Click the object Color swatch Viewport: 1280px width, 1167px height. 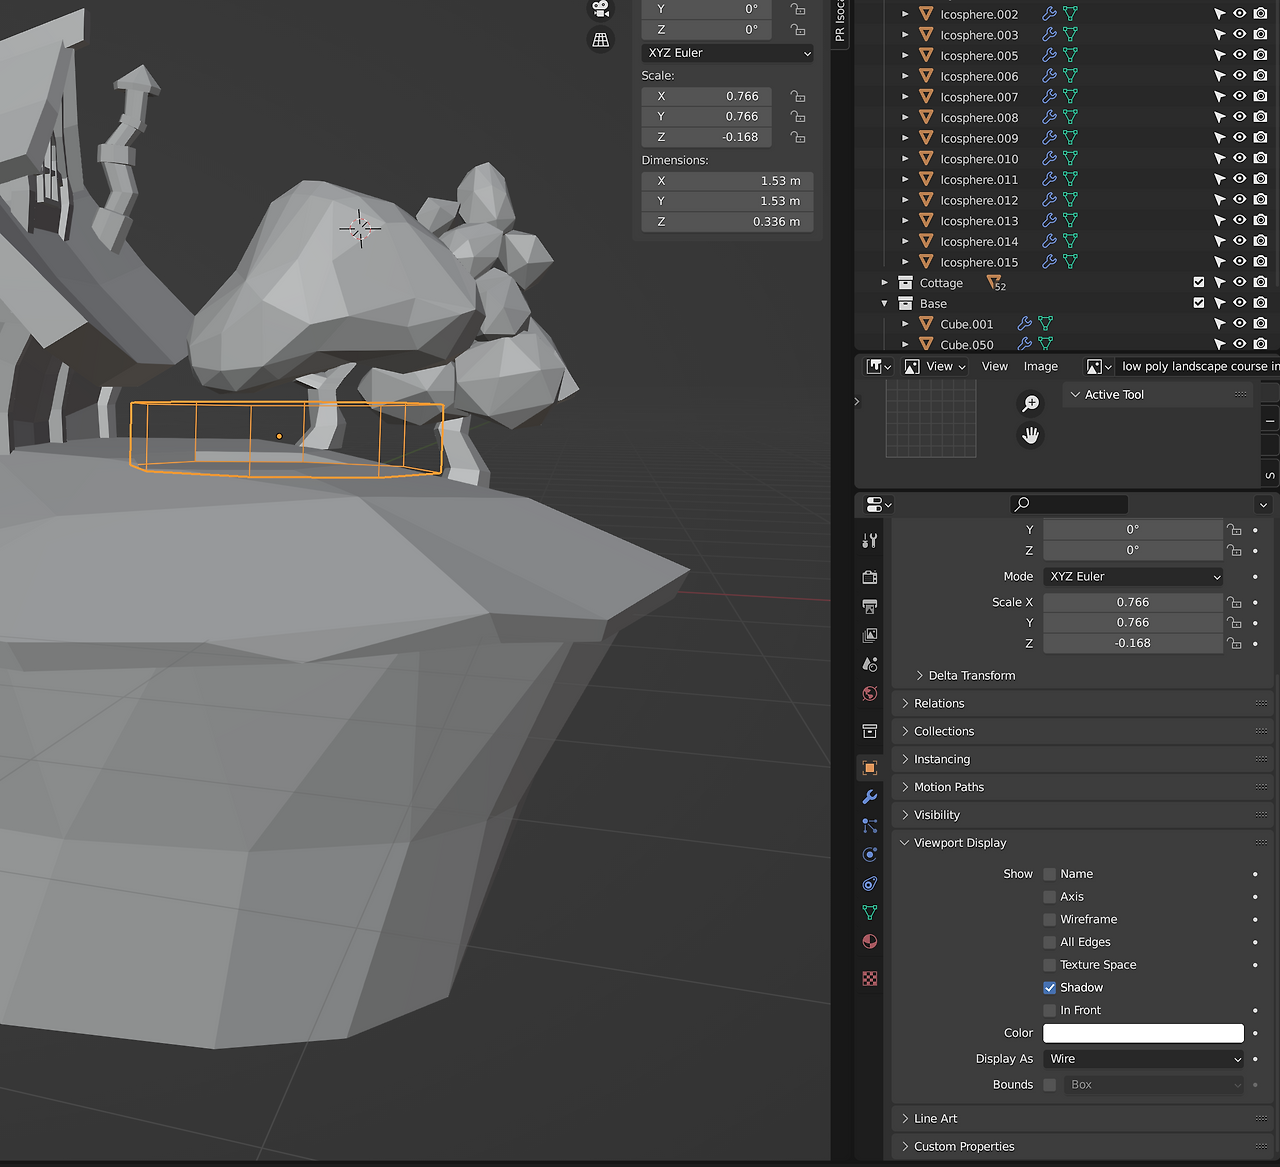(x=1143, y=1033)
